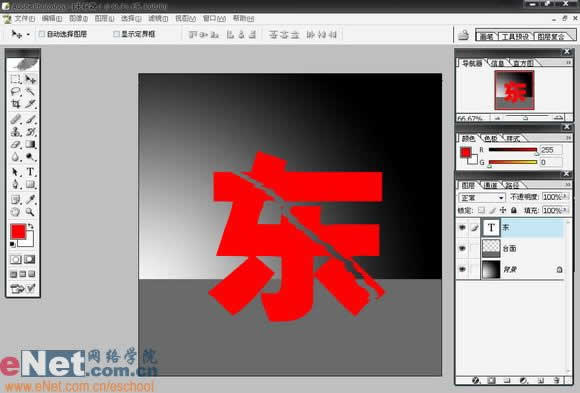Switch to the 直方图 tab

[523, 63]
